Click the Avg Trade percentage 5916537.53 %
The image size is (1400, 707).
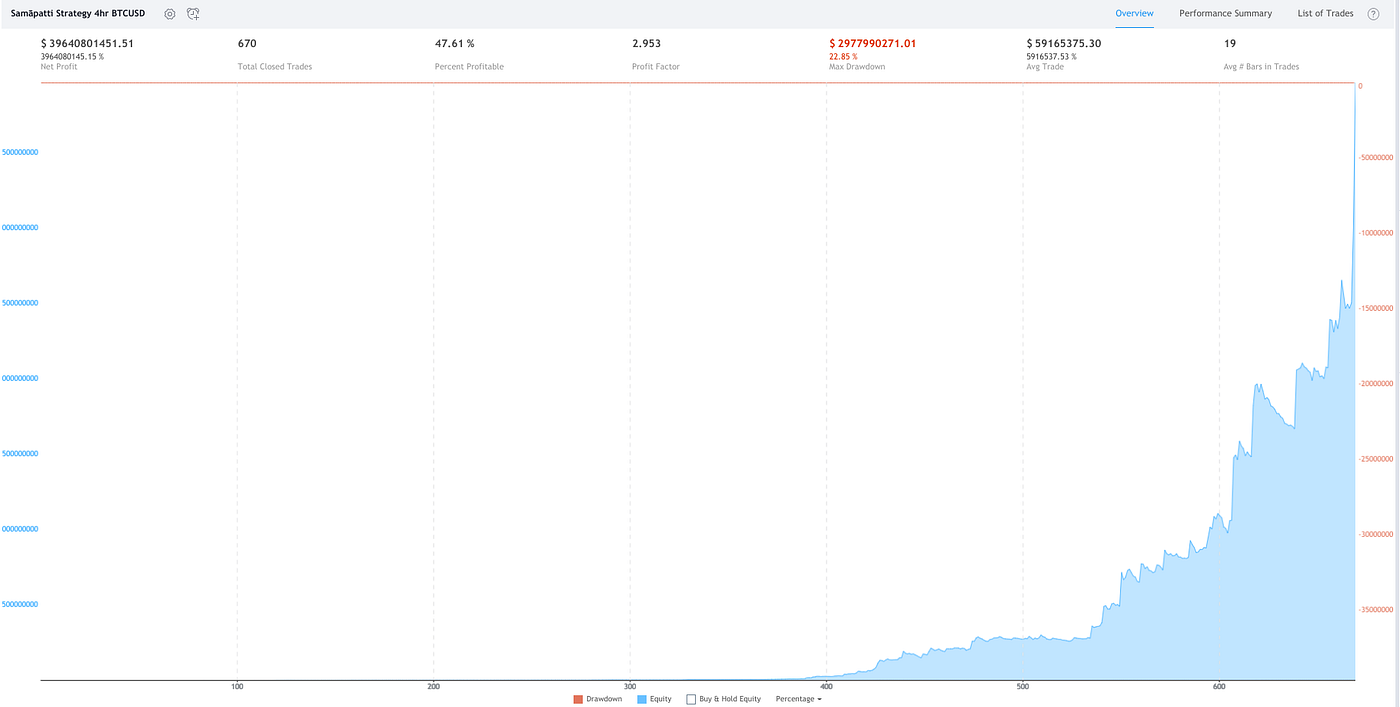point(1052,56)
